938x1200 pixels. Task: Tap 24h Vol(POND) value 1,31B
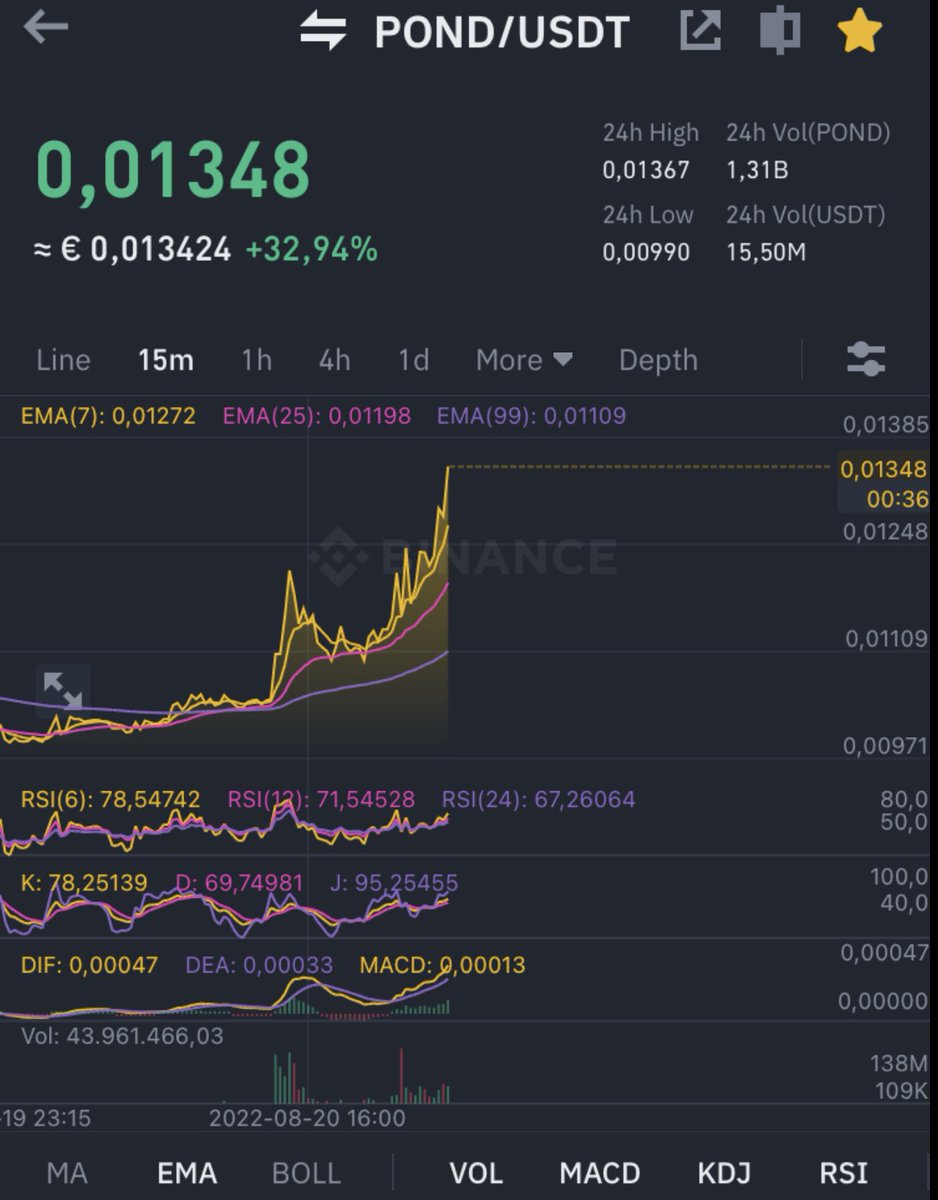click(757, 170)
